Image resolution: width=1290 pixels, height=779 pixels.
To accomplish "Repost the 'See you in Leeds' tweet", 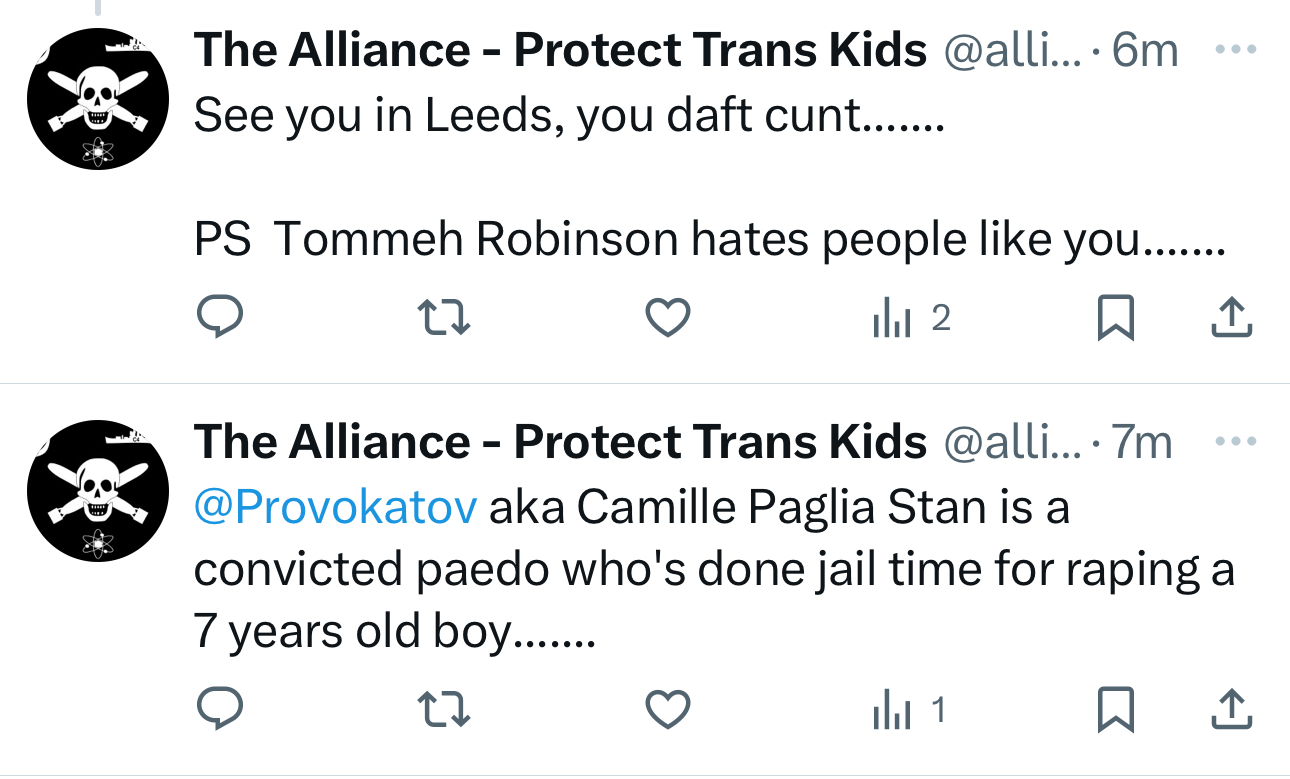I will [443, 318].
